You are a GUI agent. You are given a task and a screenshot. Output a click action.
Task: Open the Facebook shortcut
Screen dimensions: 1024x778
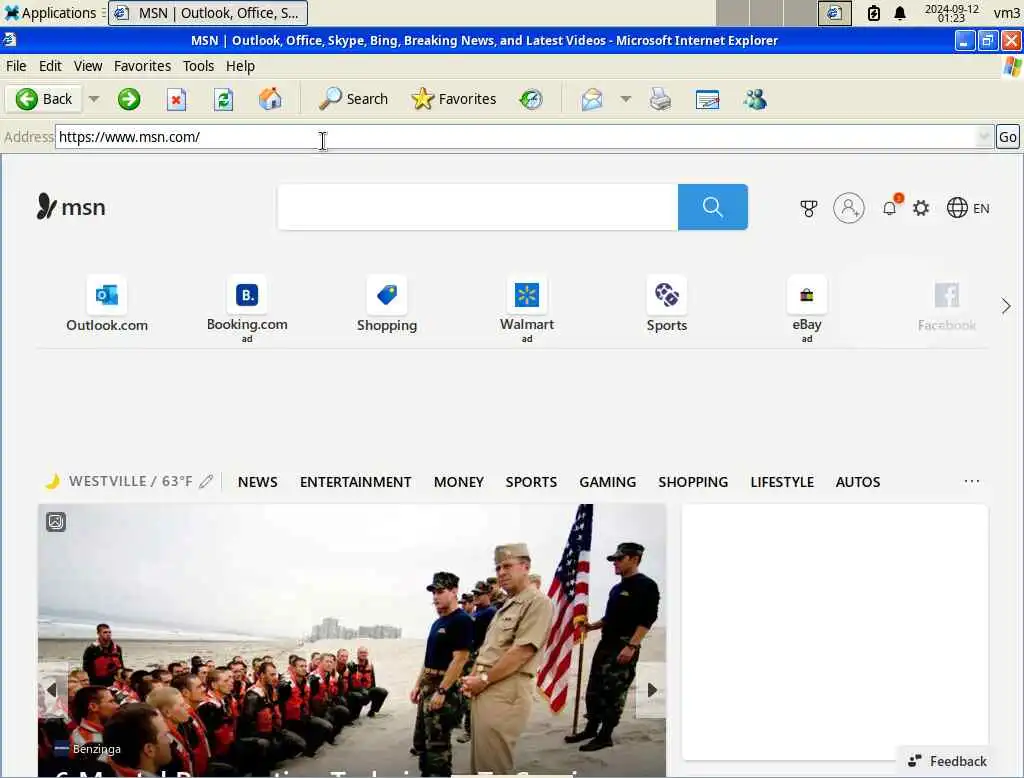[947, 305]
